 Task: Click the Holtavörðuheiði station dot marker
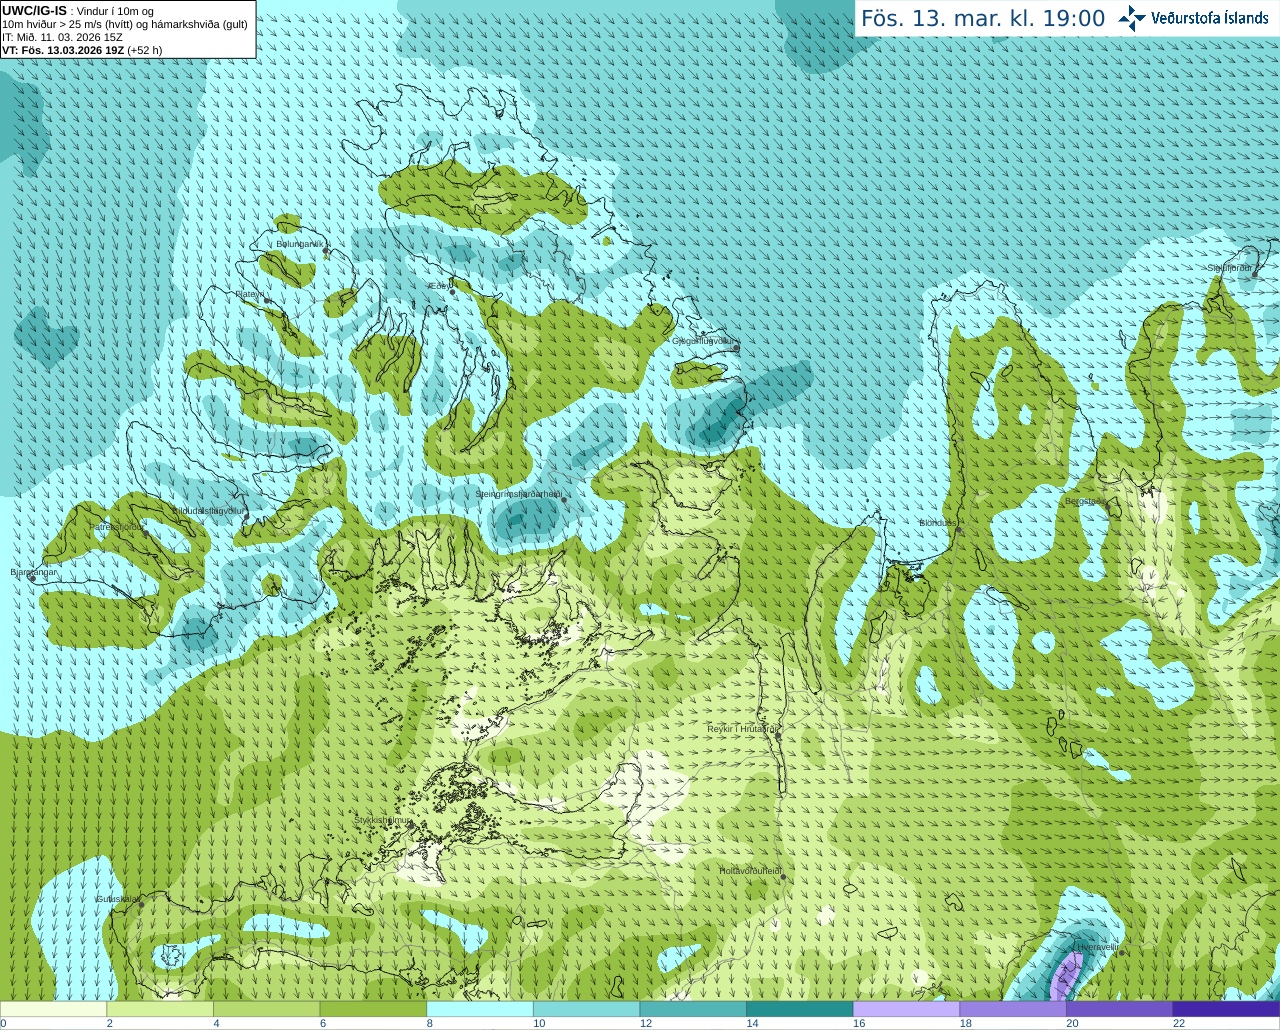(783, 877)
